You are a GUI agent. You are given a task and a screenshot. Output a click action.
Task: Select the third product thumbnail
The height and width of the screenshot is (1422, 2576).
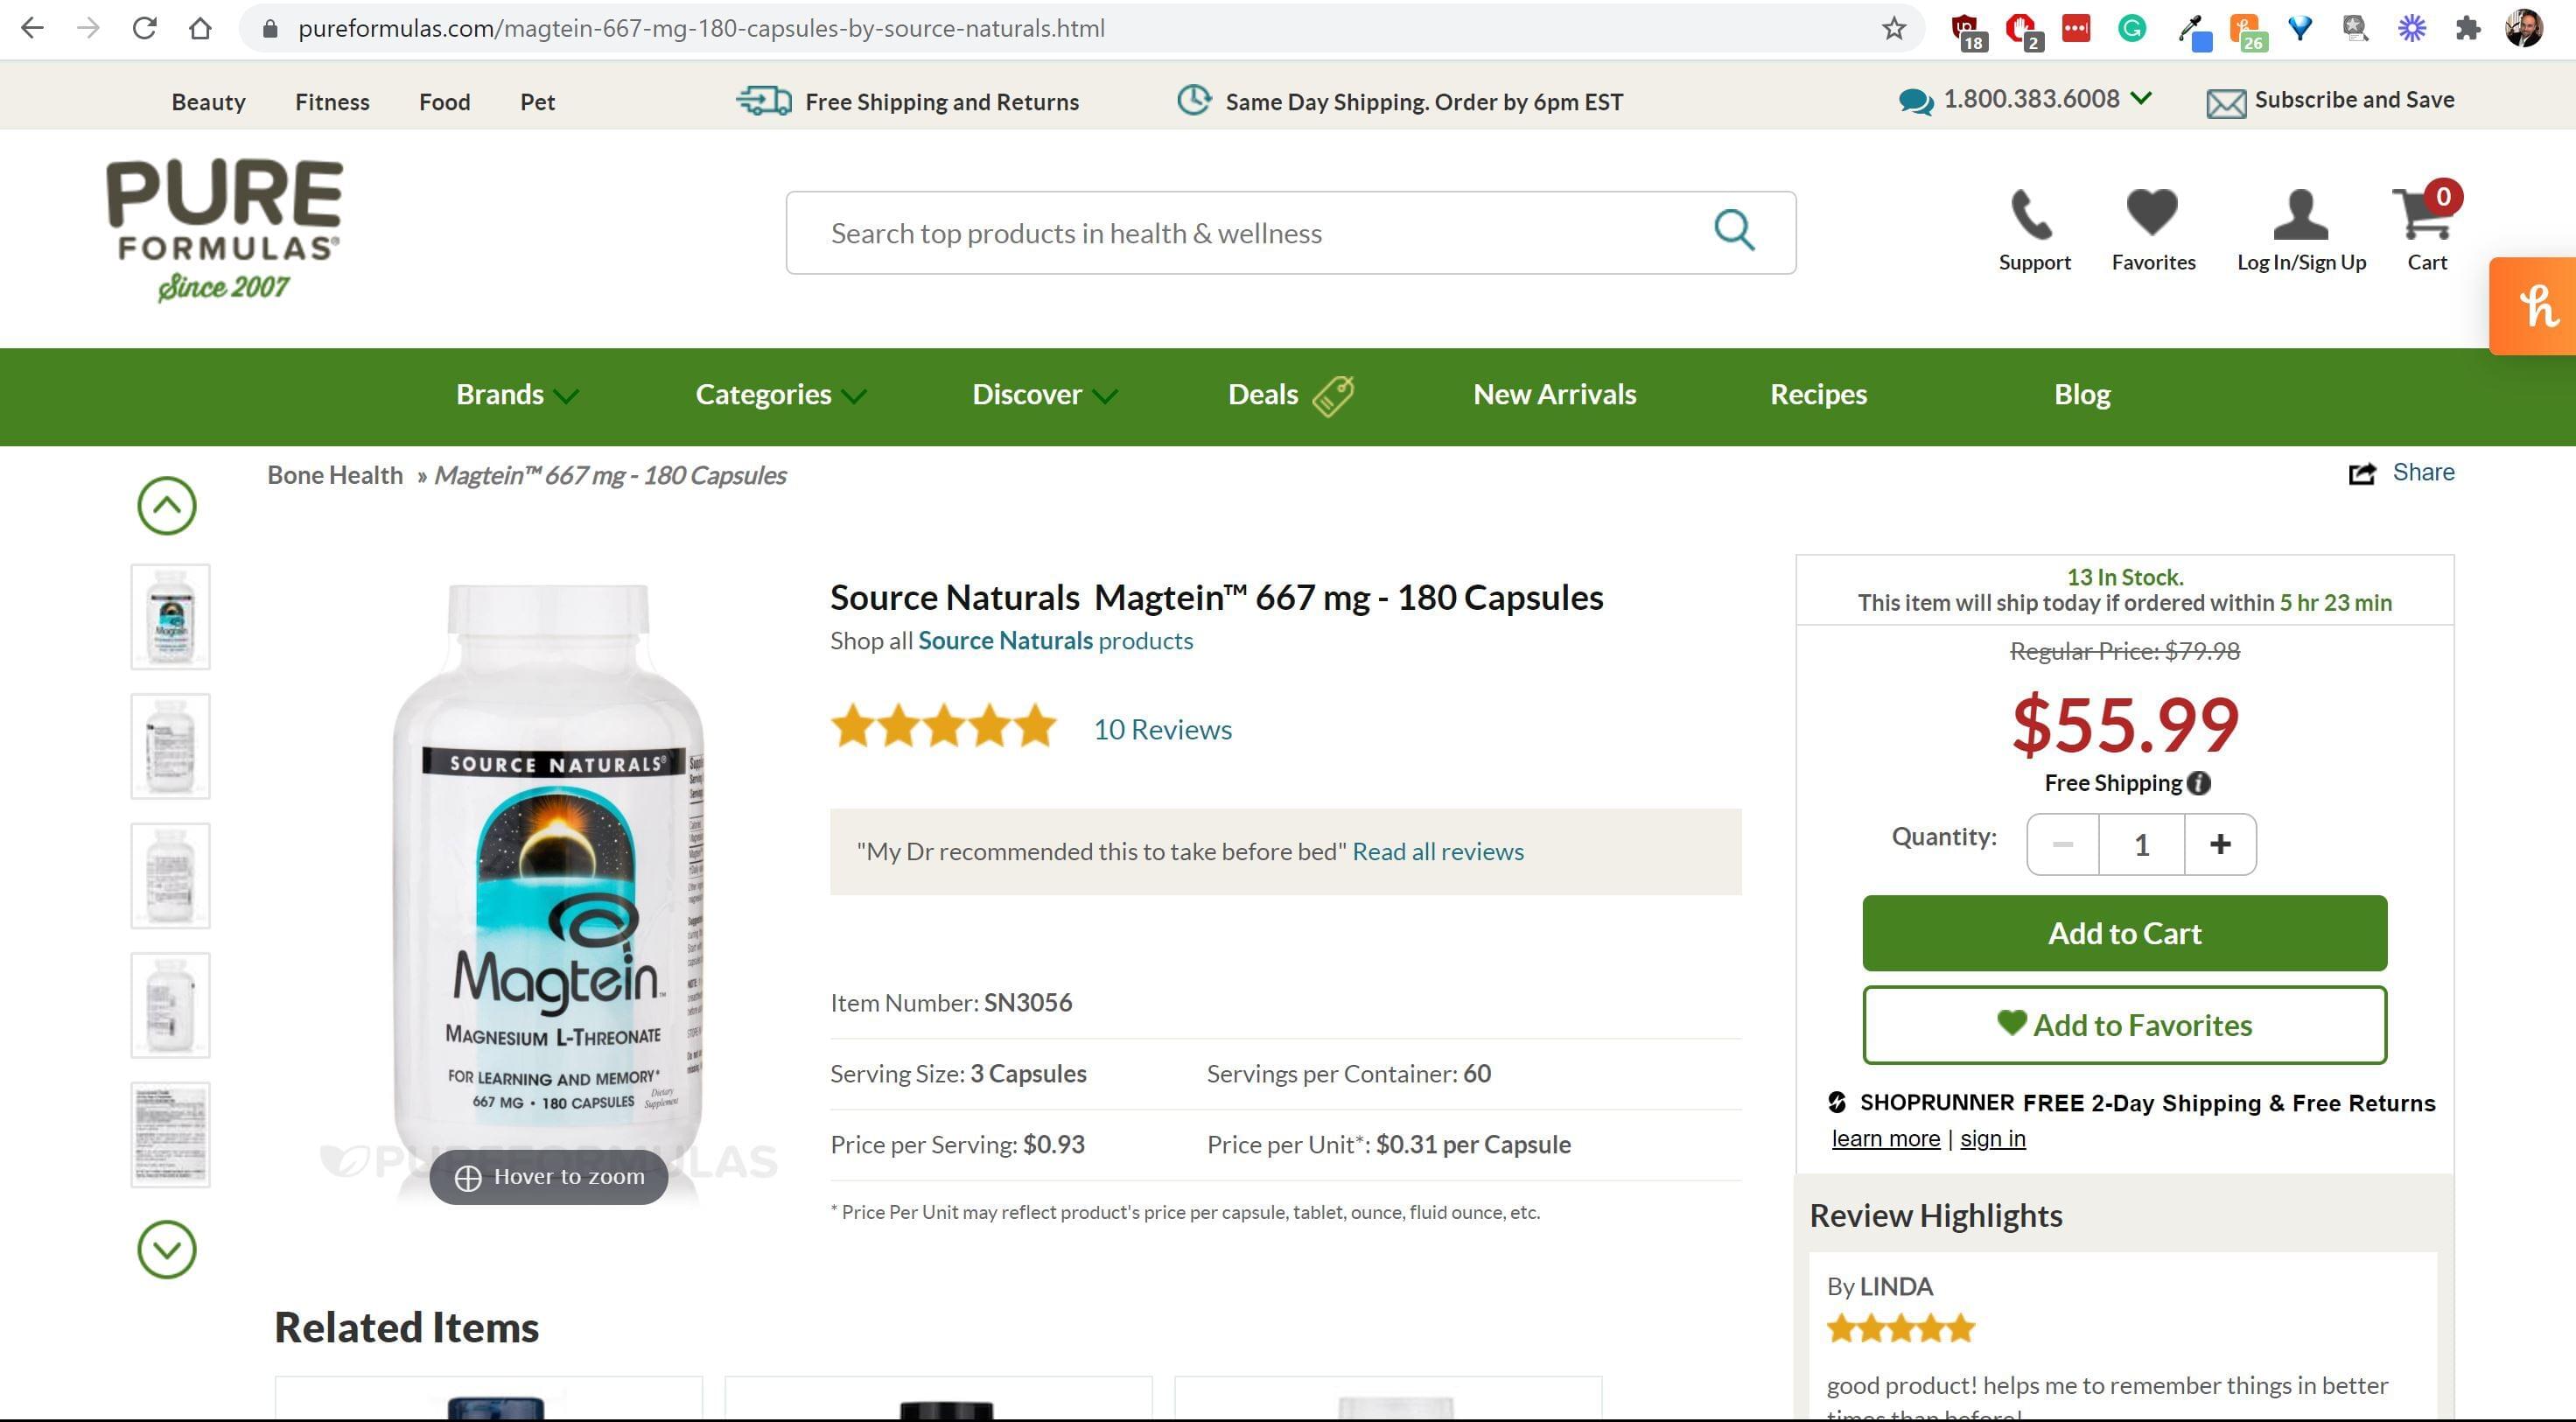point(170,876)
